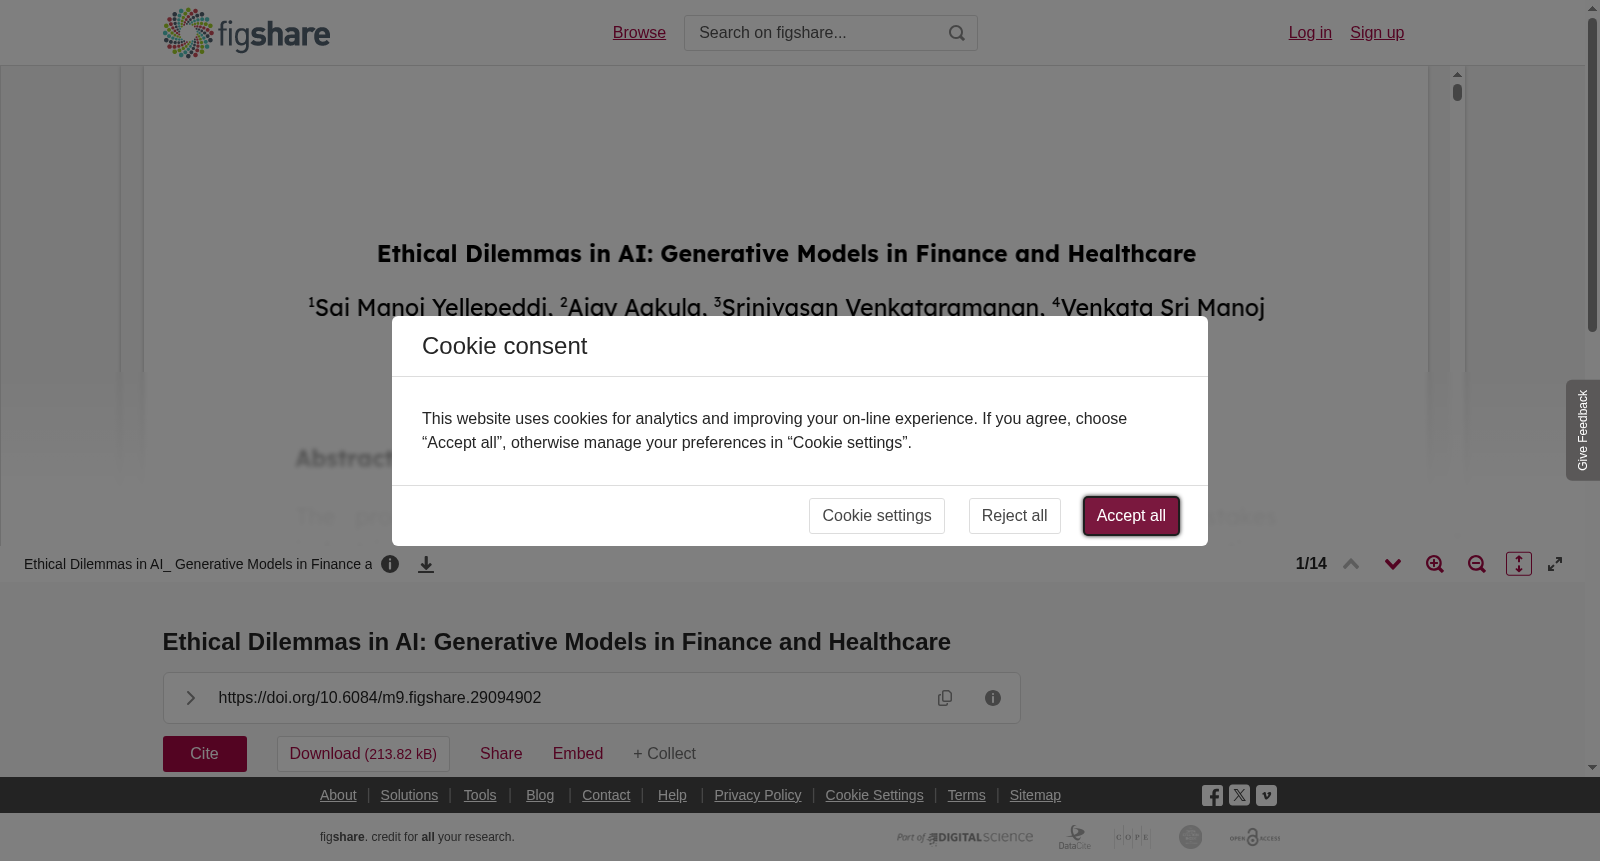Open the Browse menu link

coord(639,33)
